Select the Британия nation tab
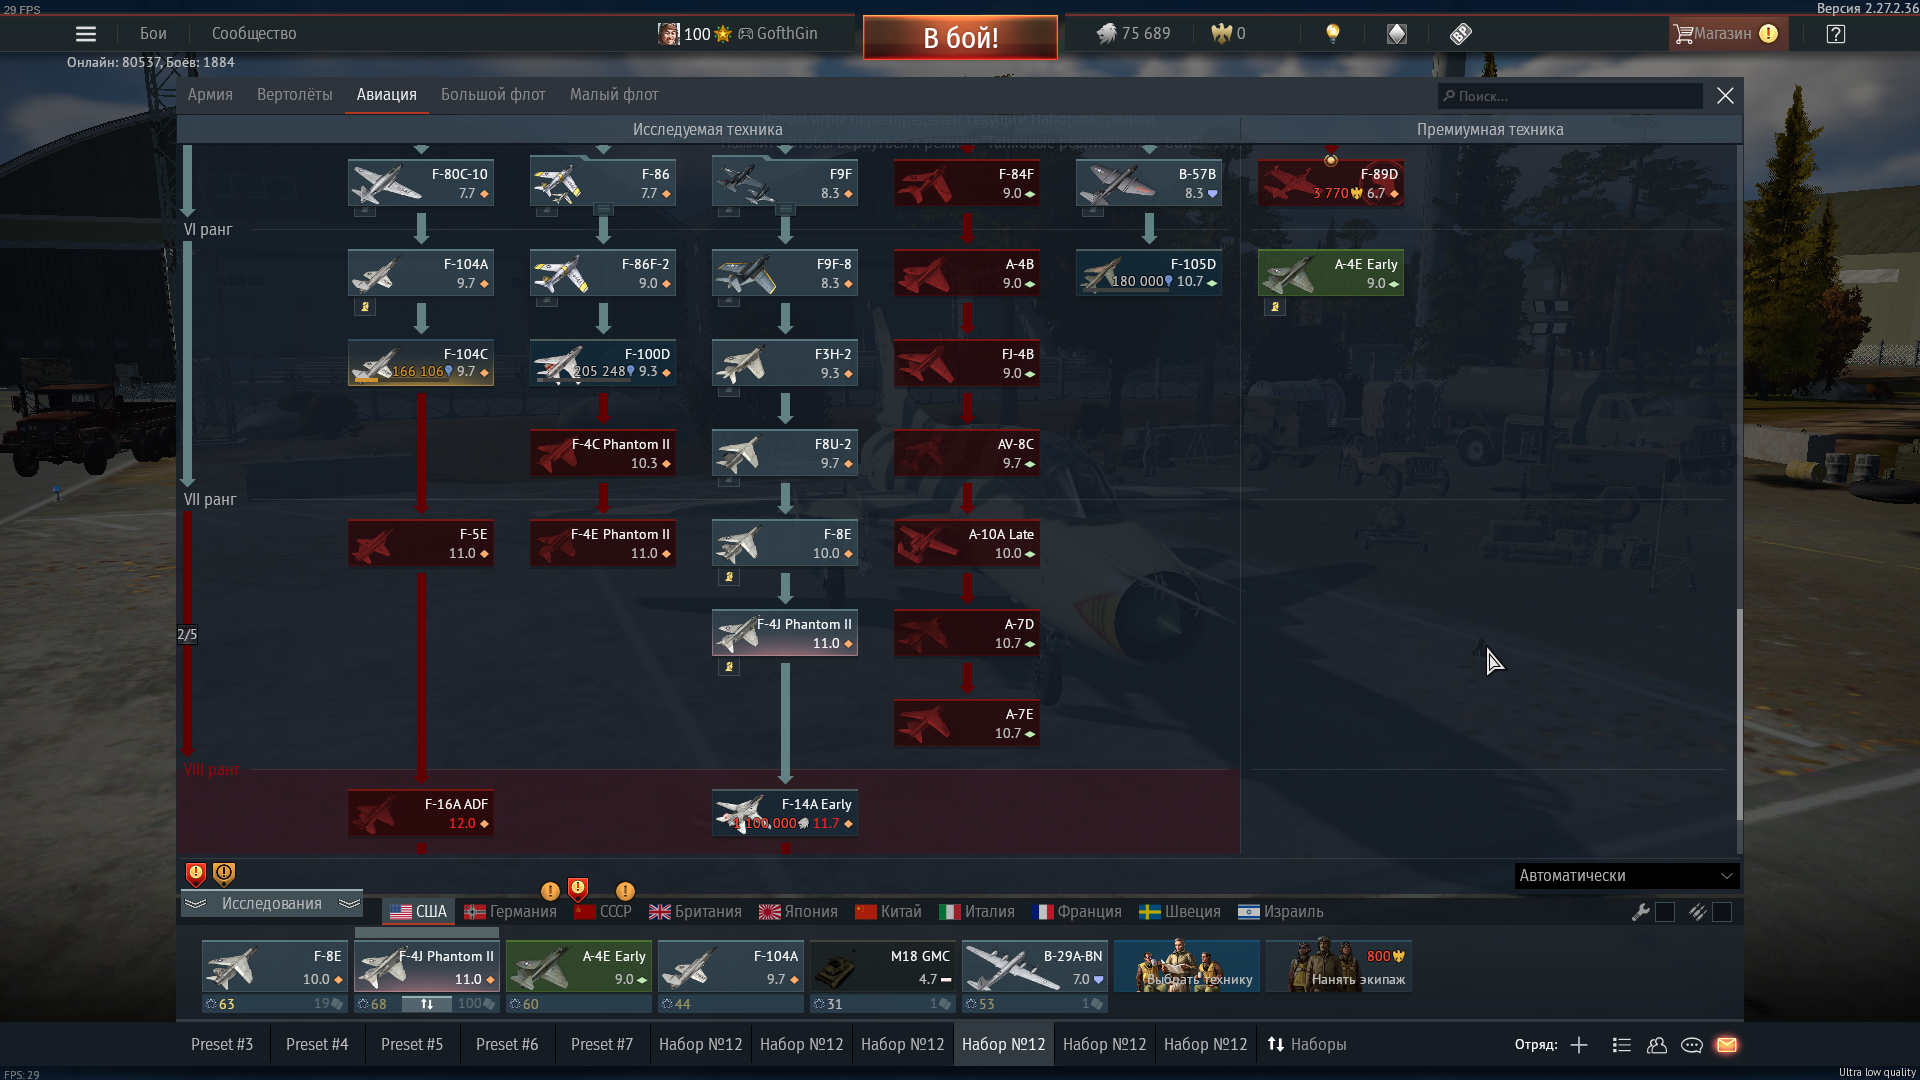This screenshot has height=1080, width=1920. 695,912
